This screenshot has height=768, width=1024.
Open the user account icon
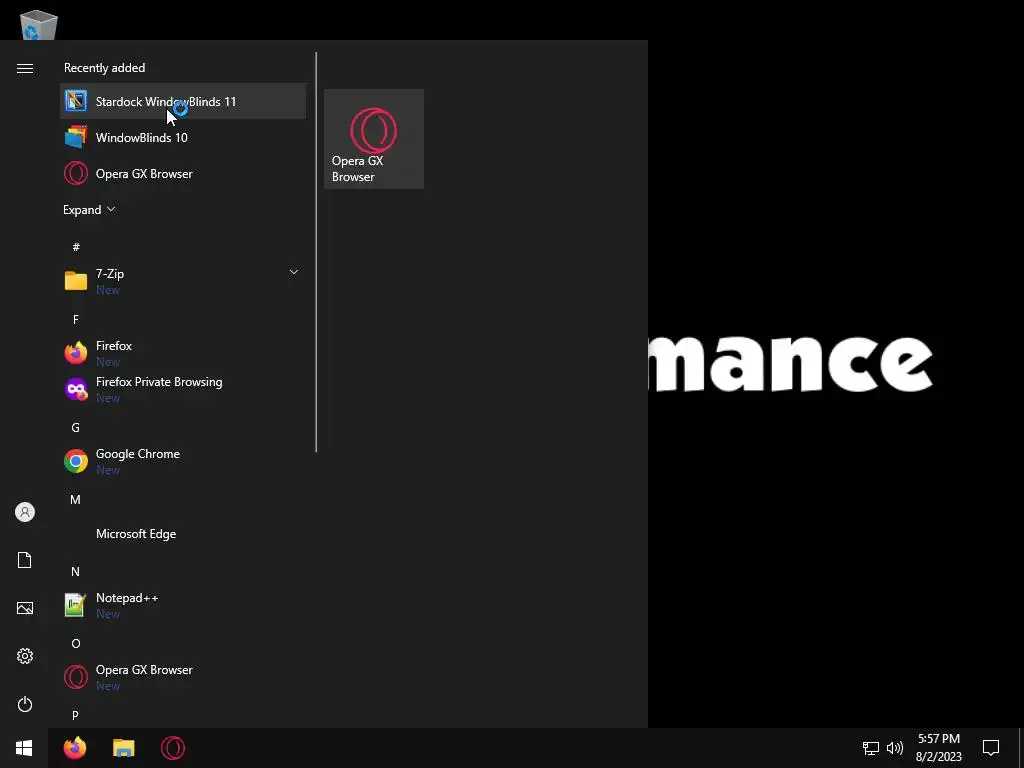25,512
